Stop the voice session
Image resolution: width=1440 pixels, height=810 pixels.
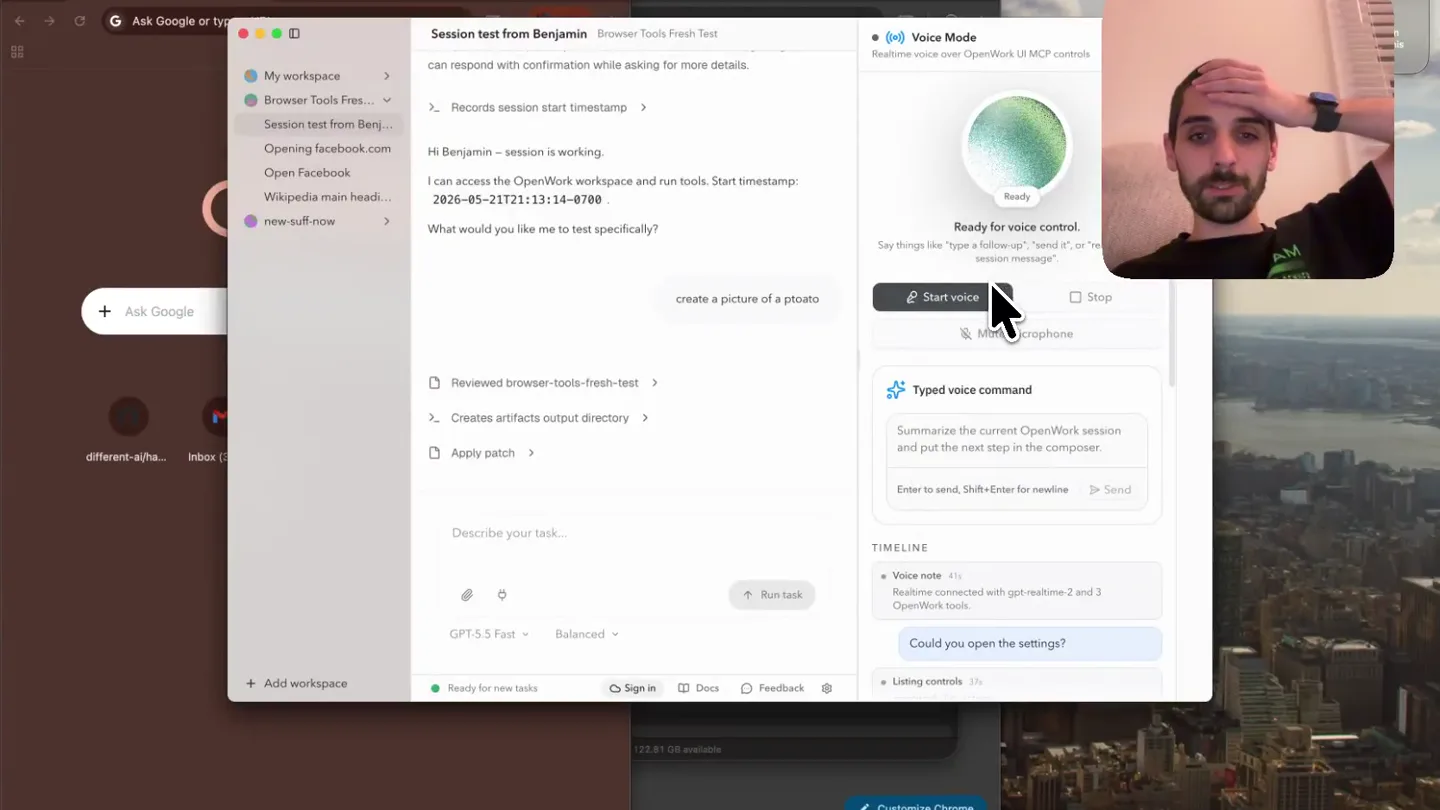[1090, 297]
